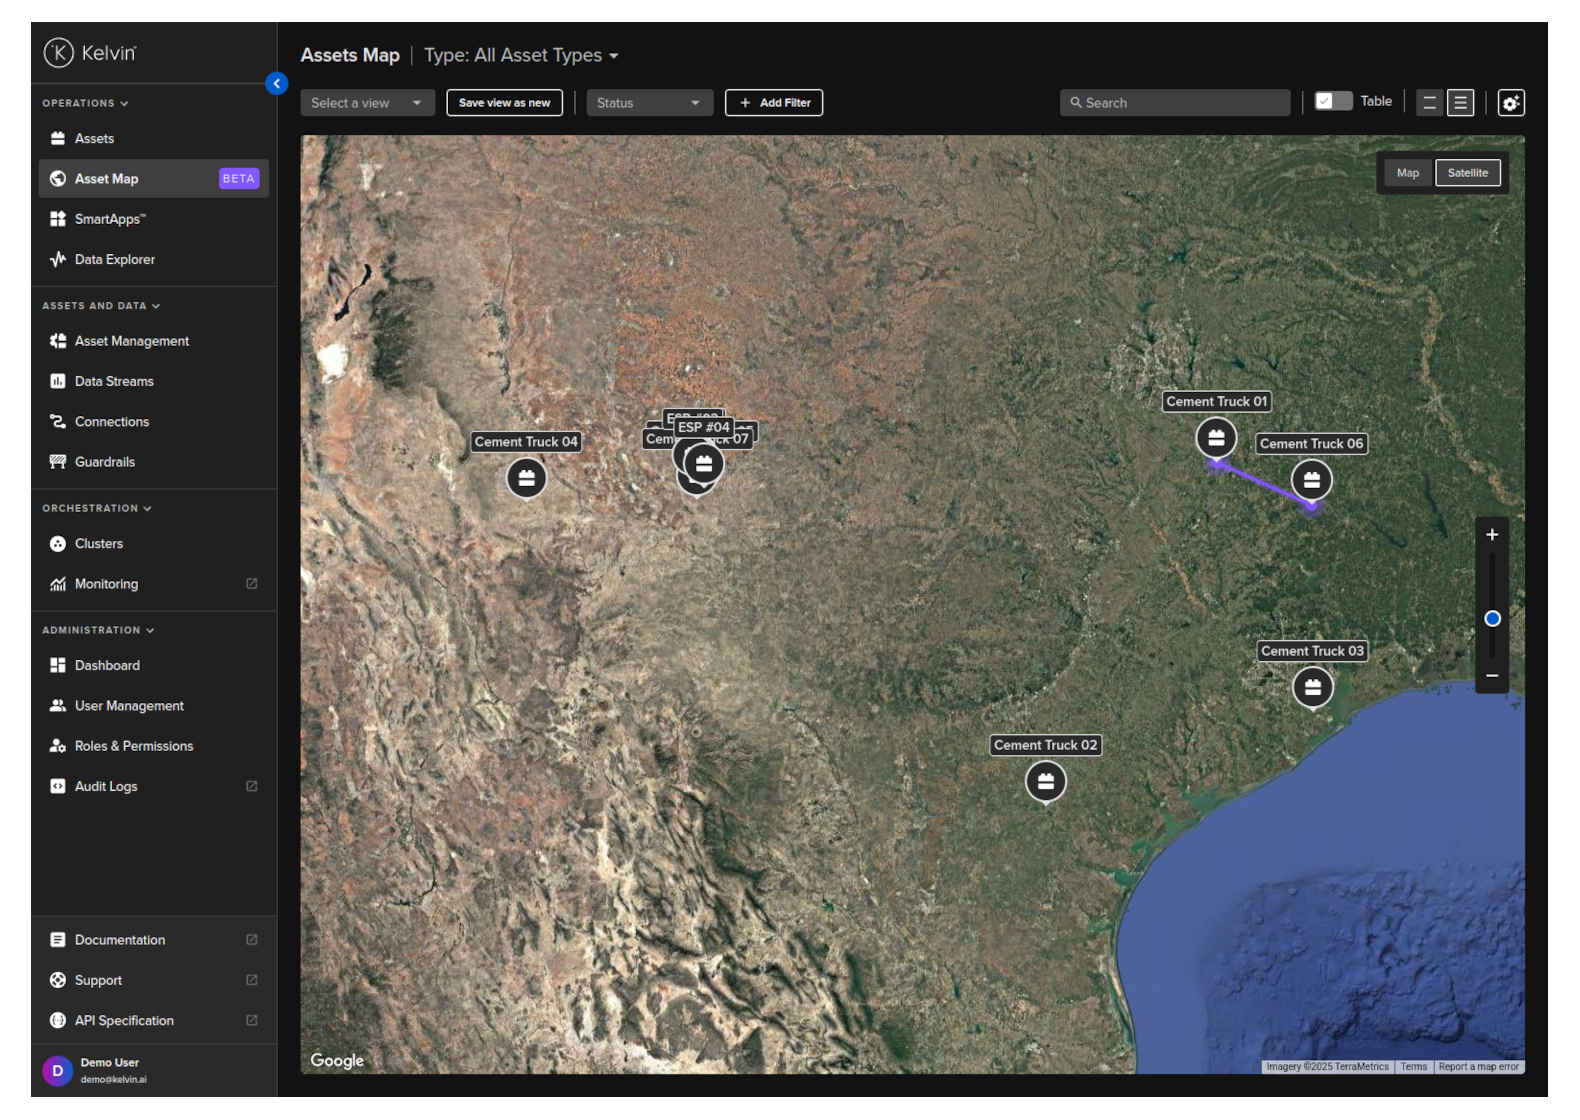The image size is (1580, 1120).
Task: Expand the All Asset Types dropdown
Action: point(521,56)
